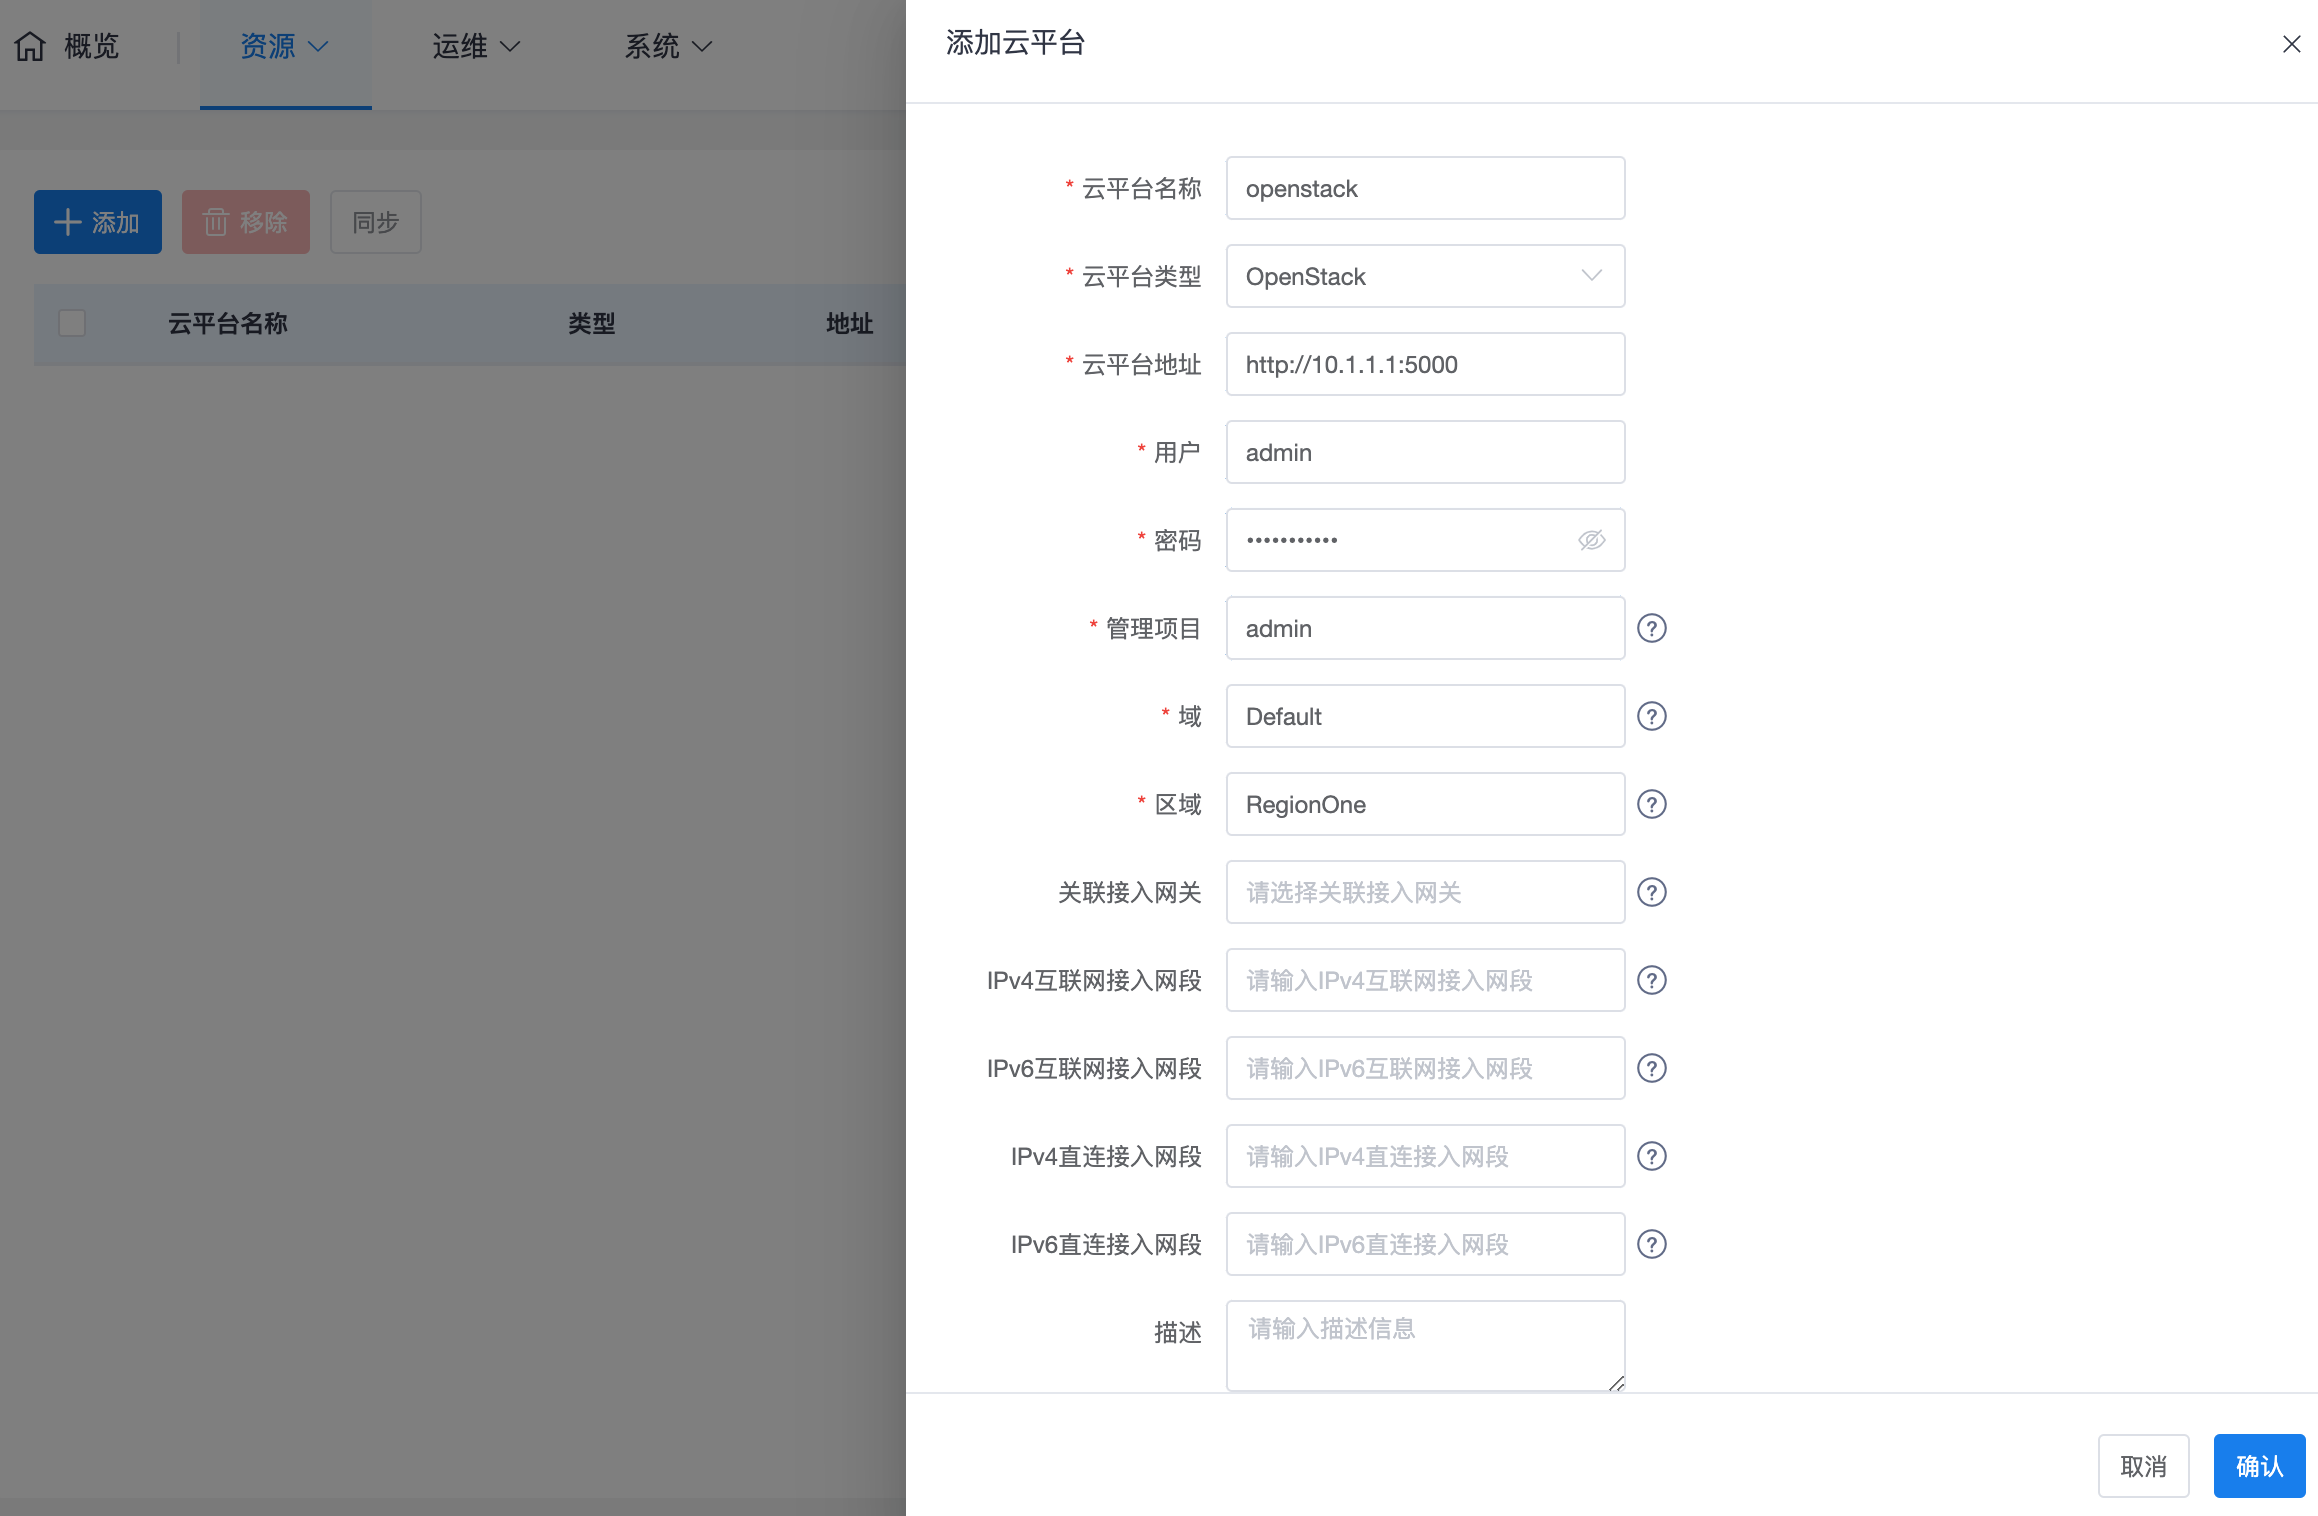Open the 运维 menu
This screenshot has height=1516, width=2318.
(476, 46)
